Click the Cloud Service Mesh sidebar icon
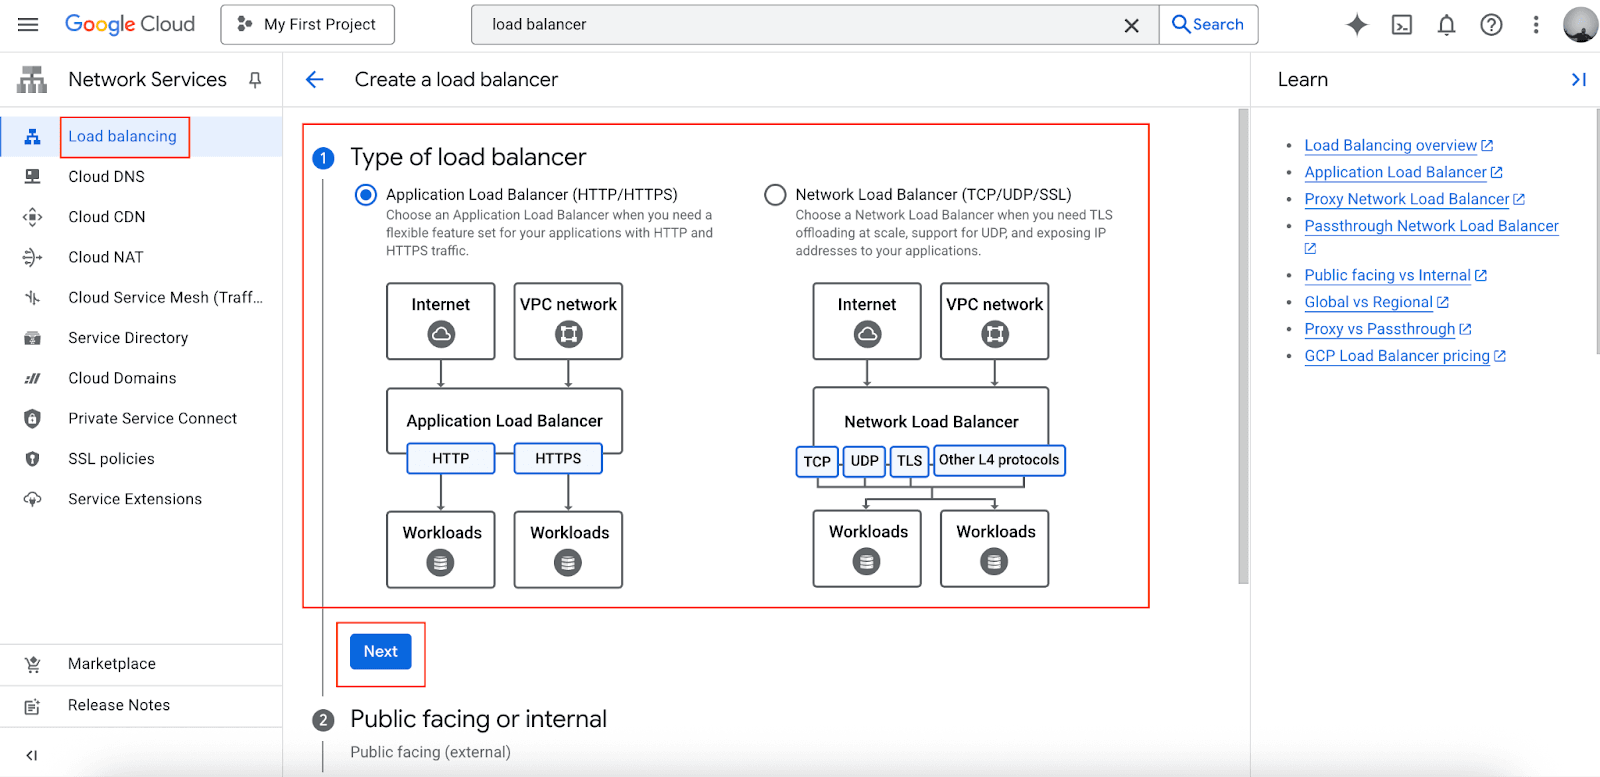This screenshot has width=1600, height=777. pyautogui.click(x=32, y=298)
